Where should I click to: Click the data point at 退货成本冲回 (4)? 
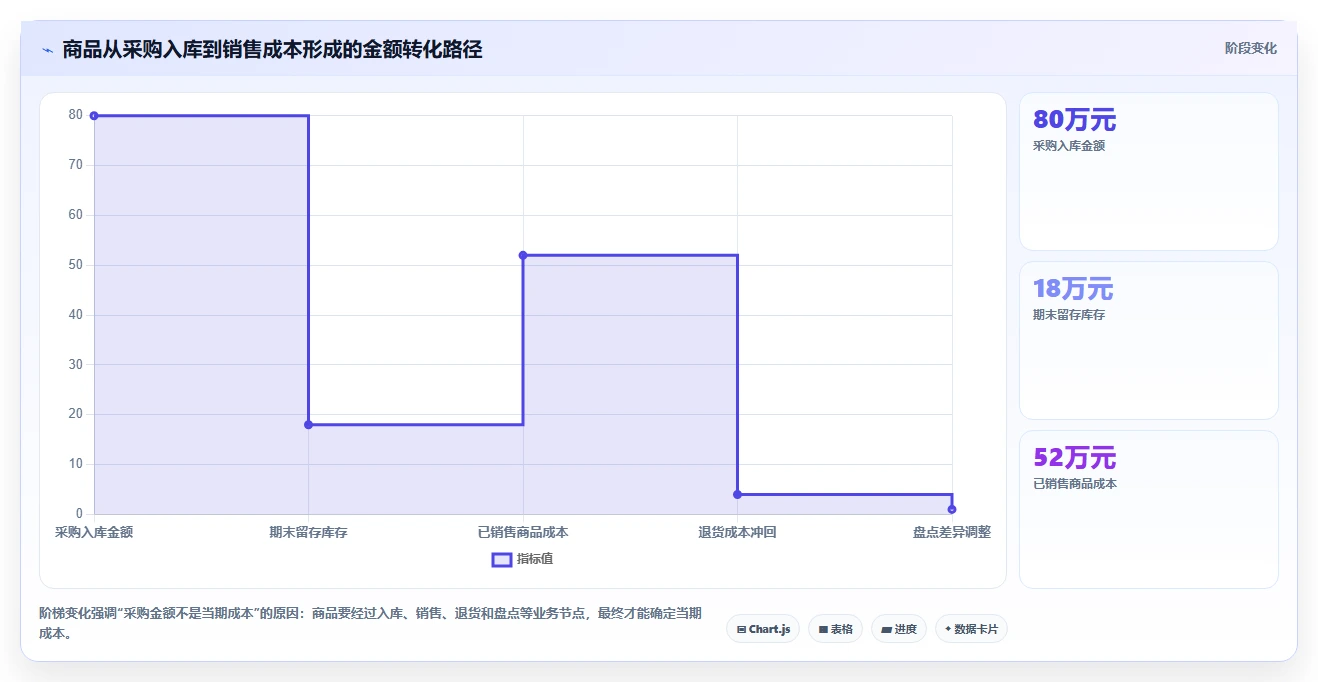pos(737,494)
